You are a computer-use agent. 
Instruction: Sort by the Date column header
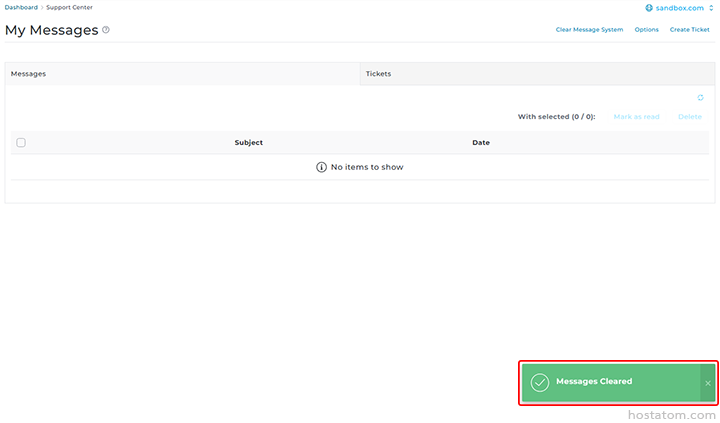(481, 143)
